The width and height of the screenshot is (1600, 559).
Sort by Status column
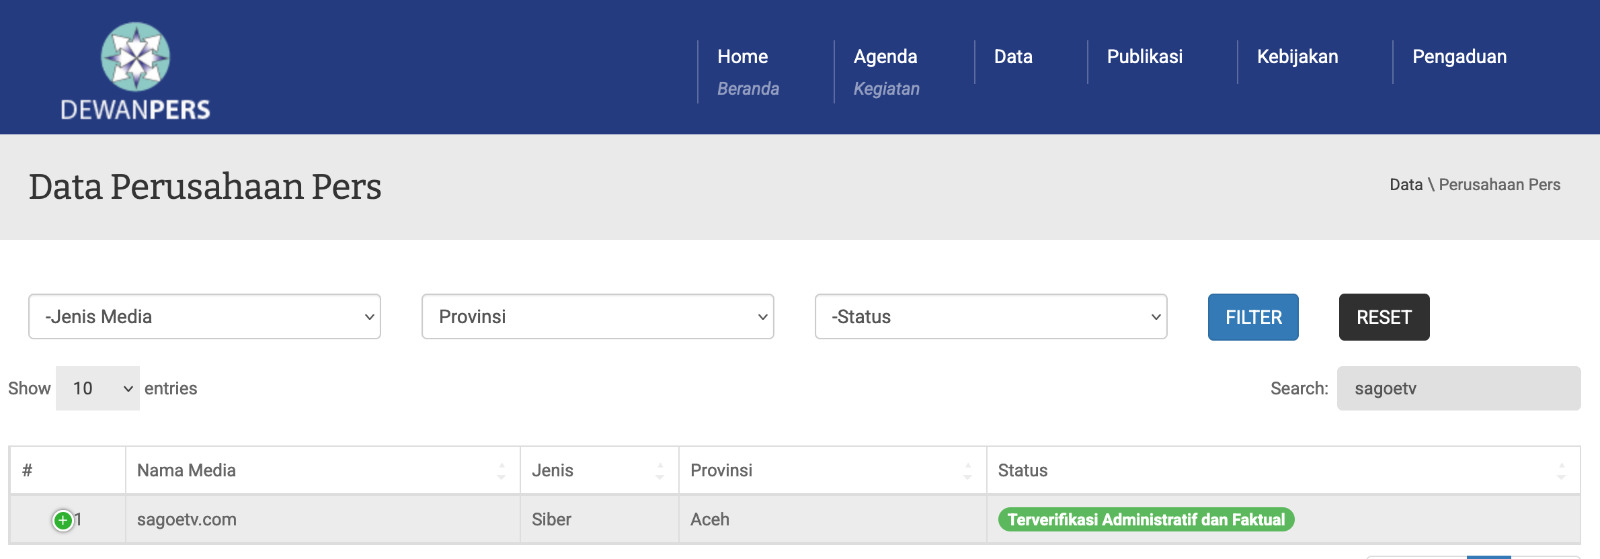pos(1283,471)
